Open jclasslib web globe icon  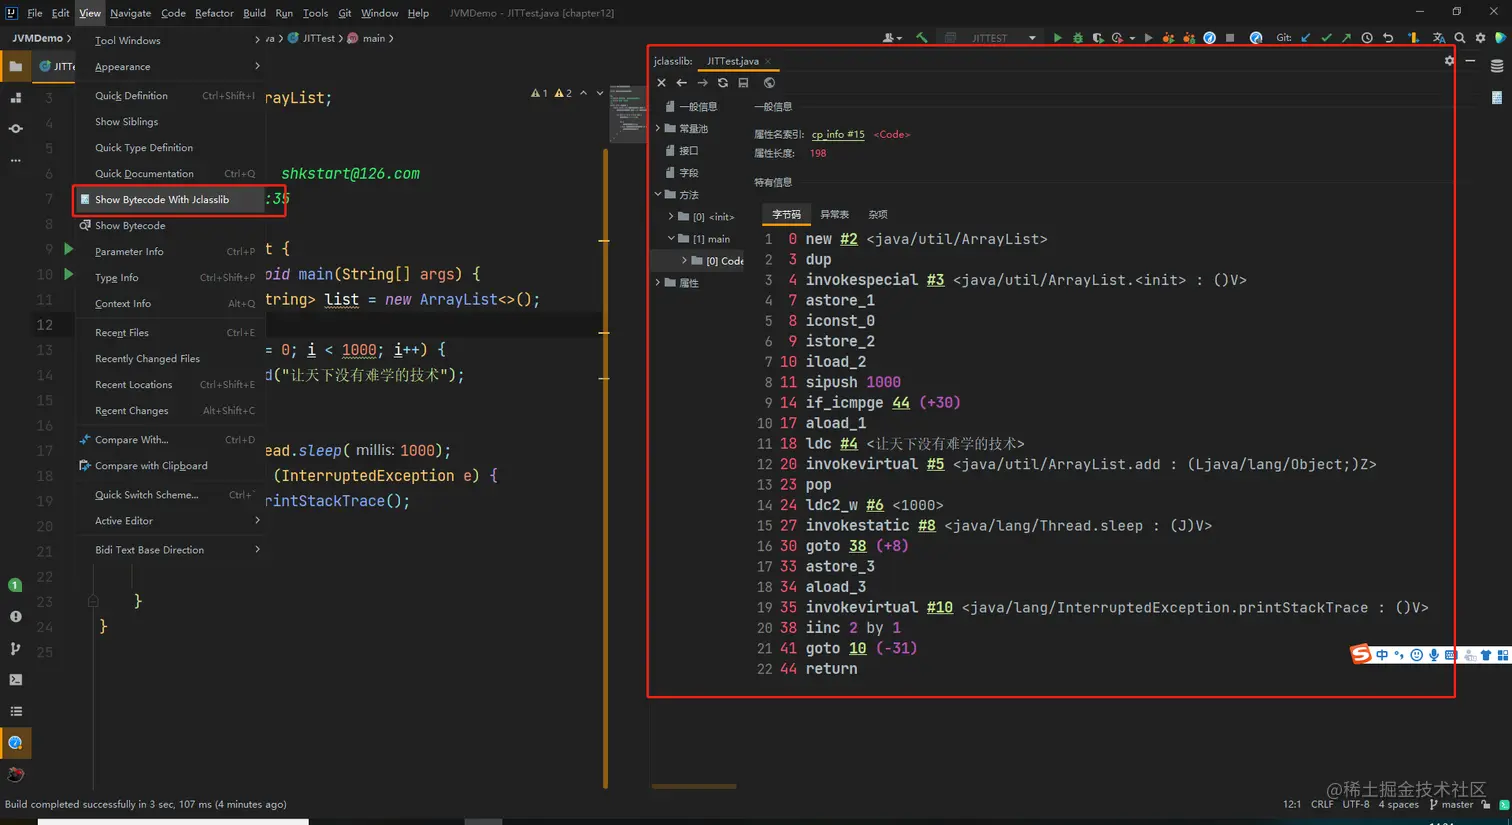point(769,83)
